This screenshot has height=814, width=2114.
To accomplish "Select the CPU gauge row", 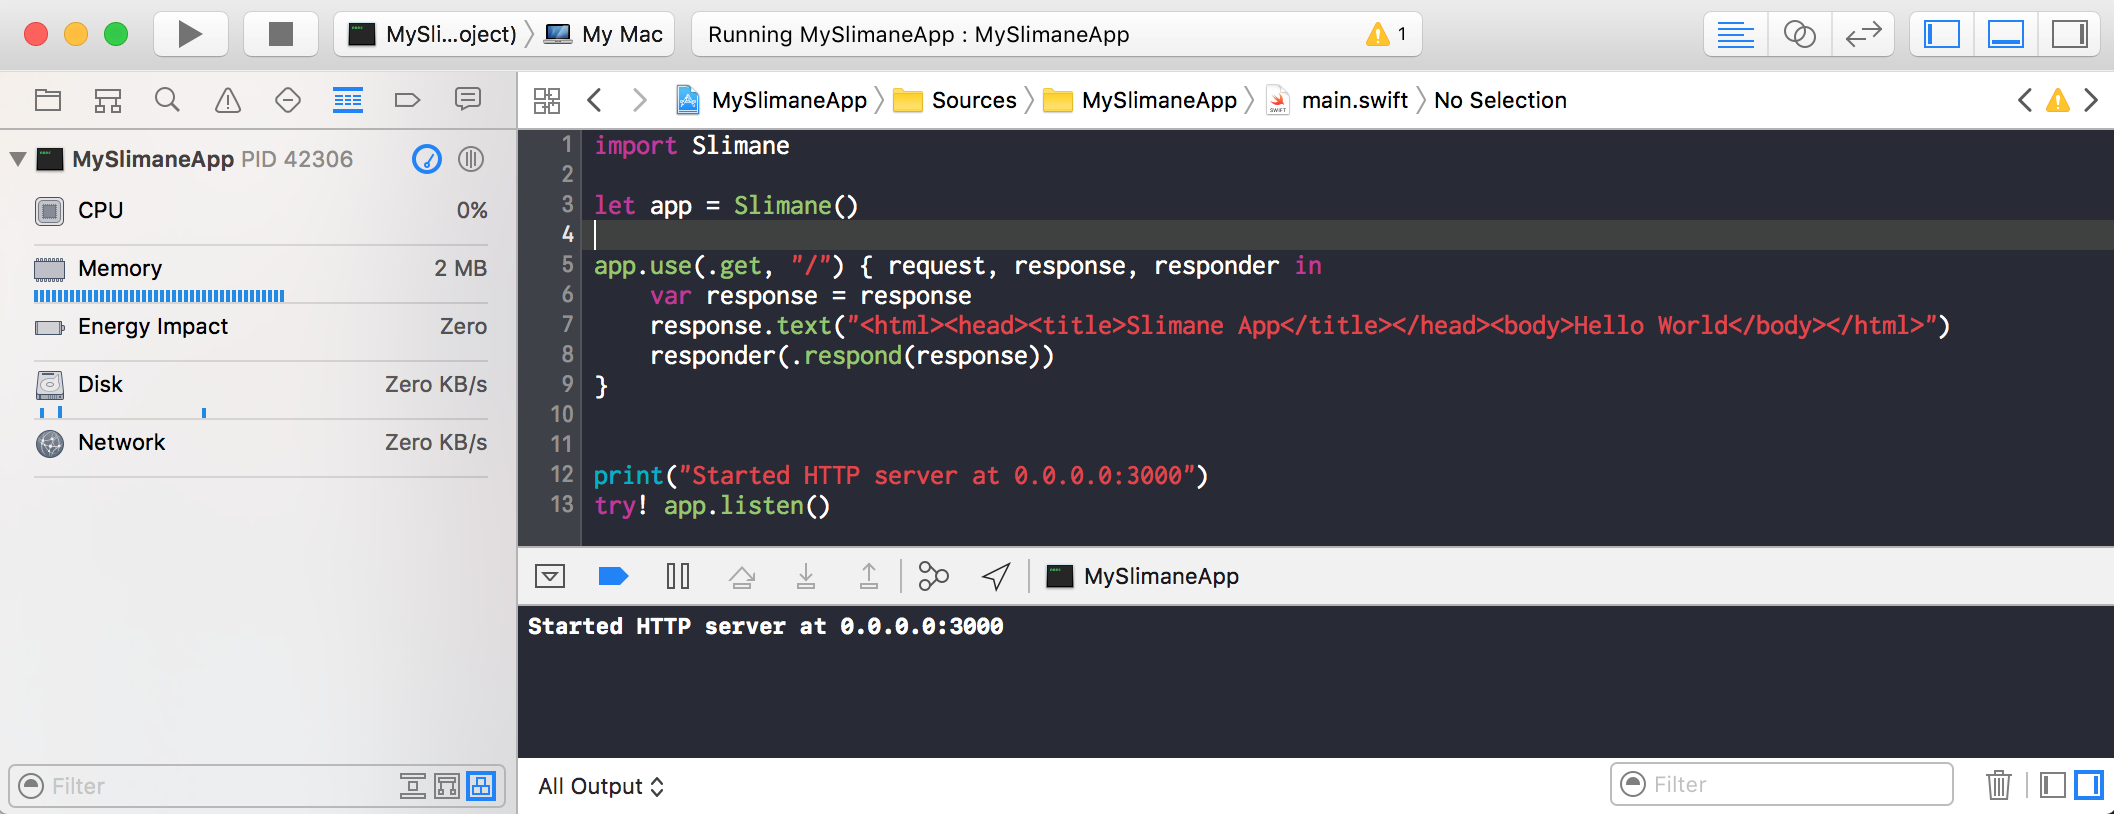I will (261, 211).
